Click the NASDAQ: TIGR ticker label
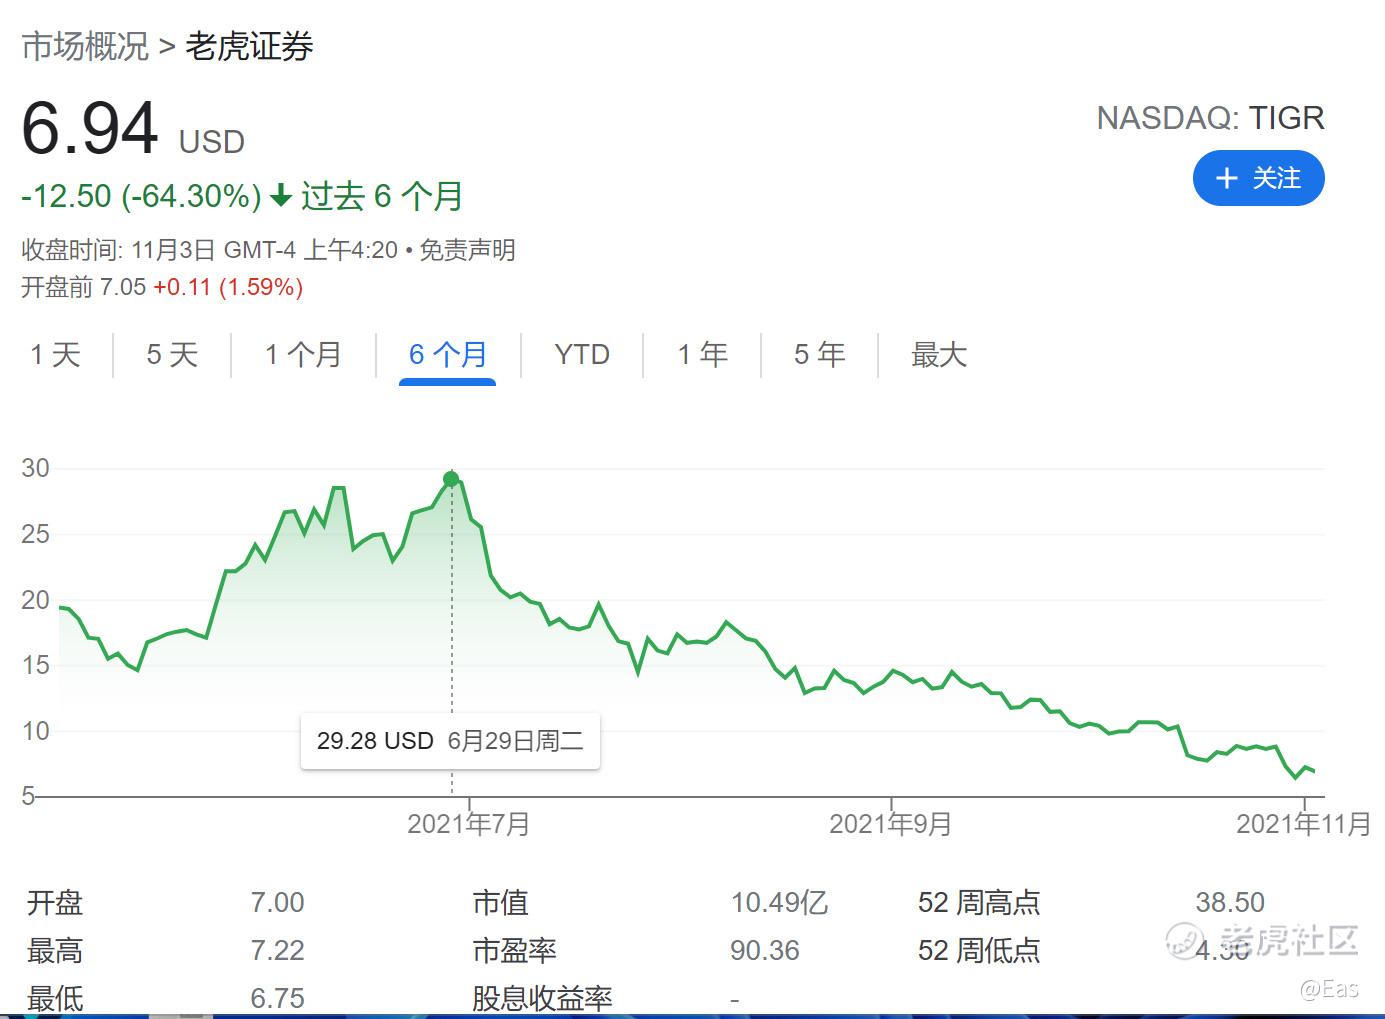Image resolution: width=1385 pixels, height=1019 pixels. point(1210,118)
